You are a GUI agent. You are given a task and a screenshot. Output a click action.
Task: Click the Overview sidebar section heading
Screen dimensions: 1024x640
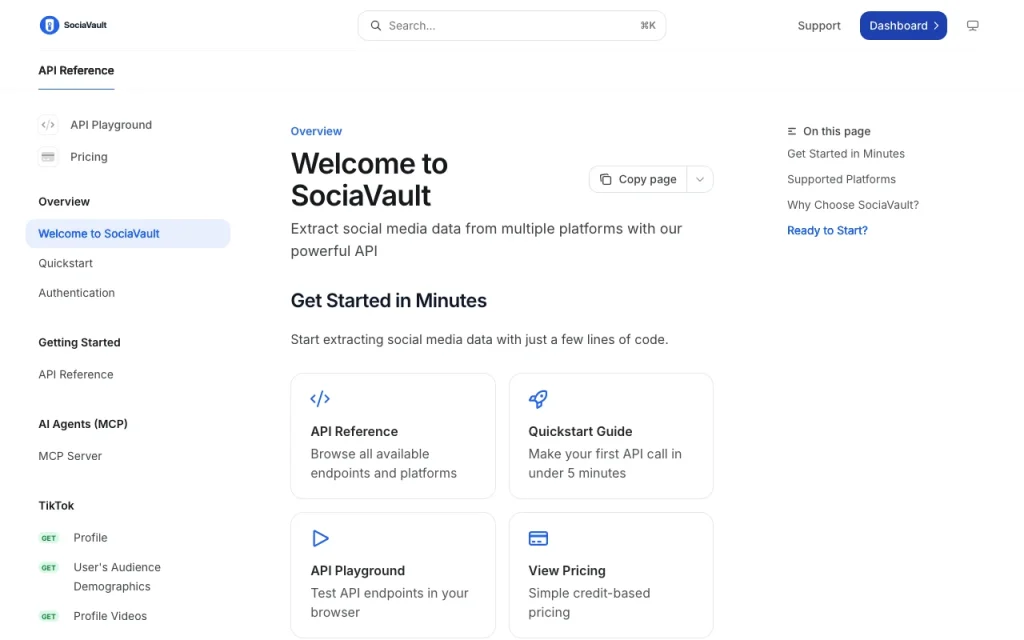[64, 202]
